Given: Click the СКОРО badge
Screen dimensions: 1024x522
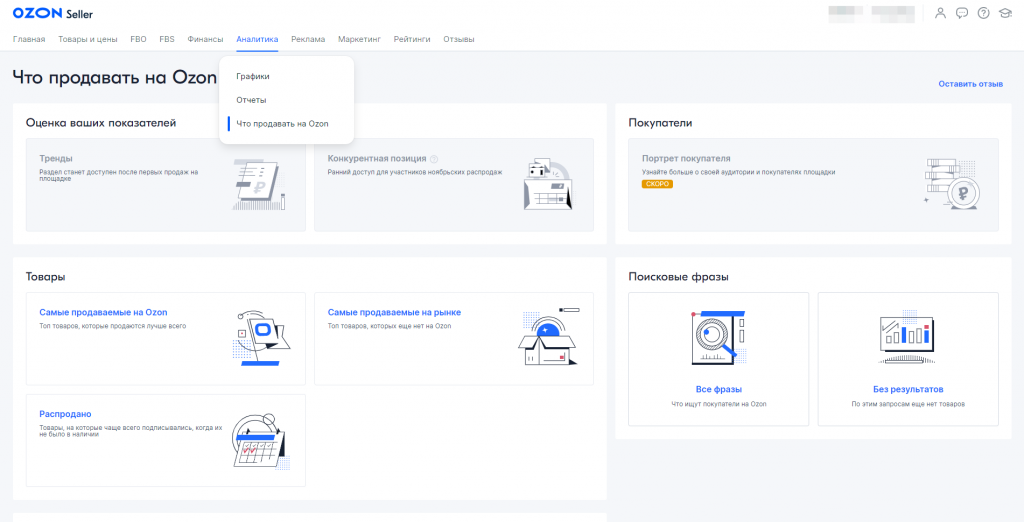Looking at the screenshot, I should 657,184.
